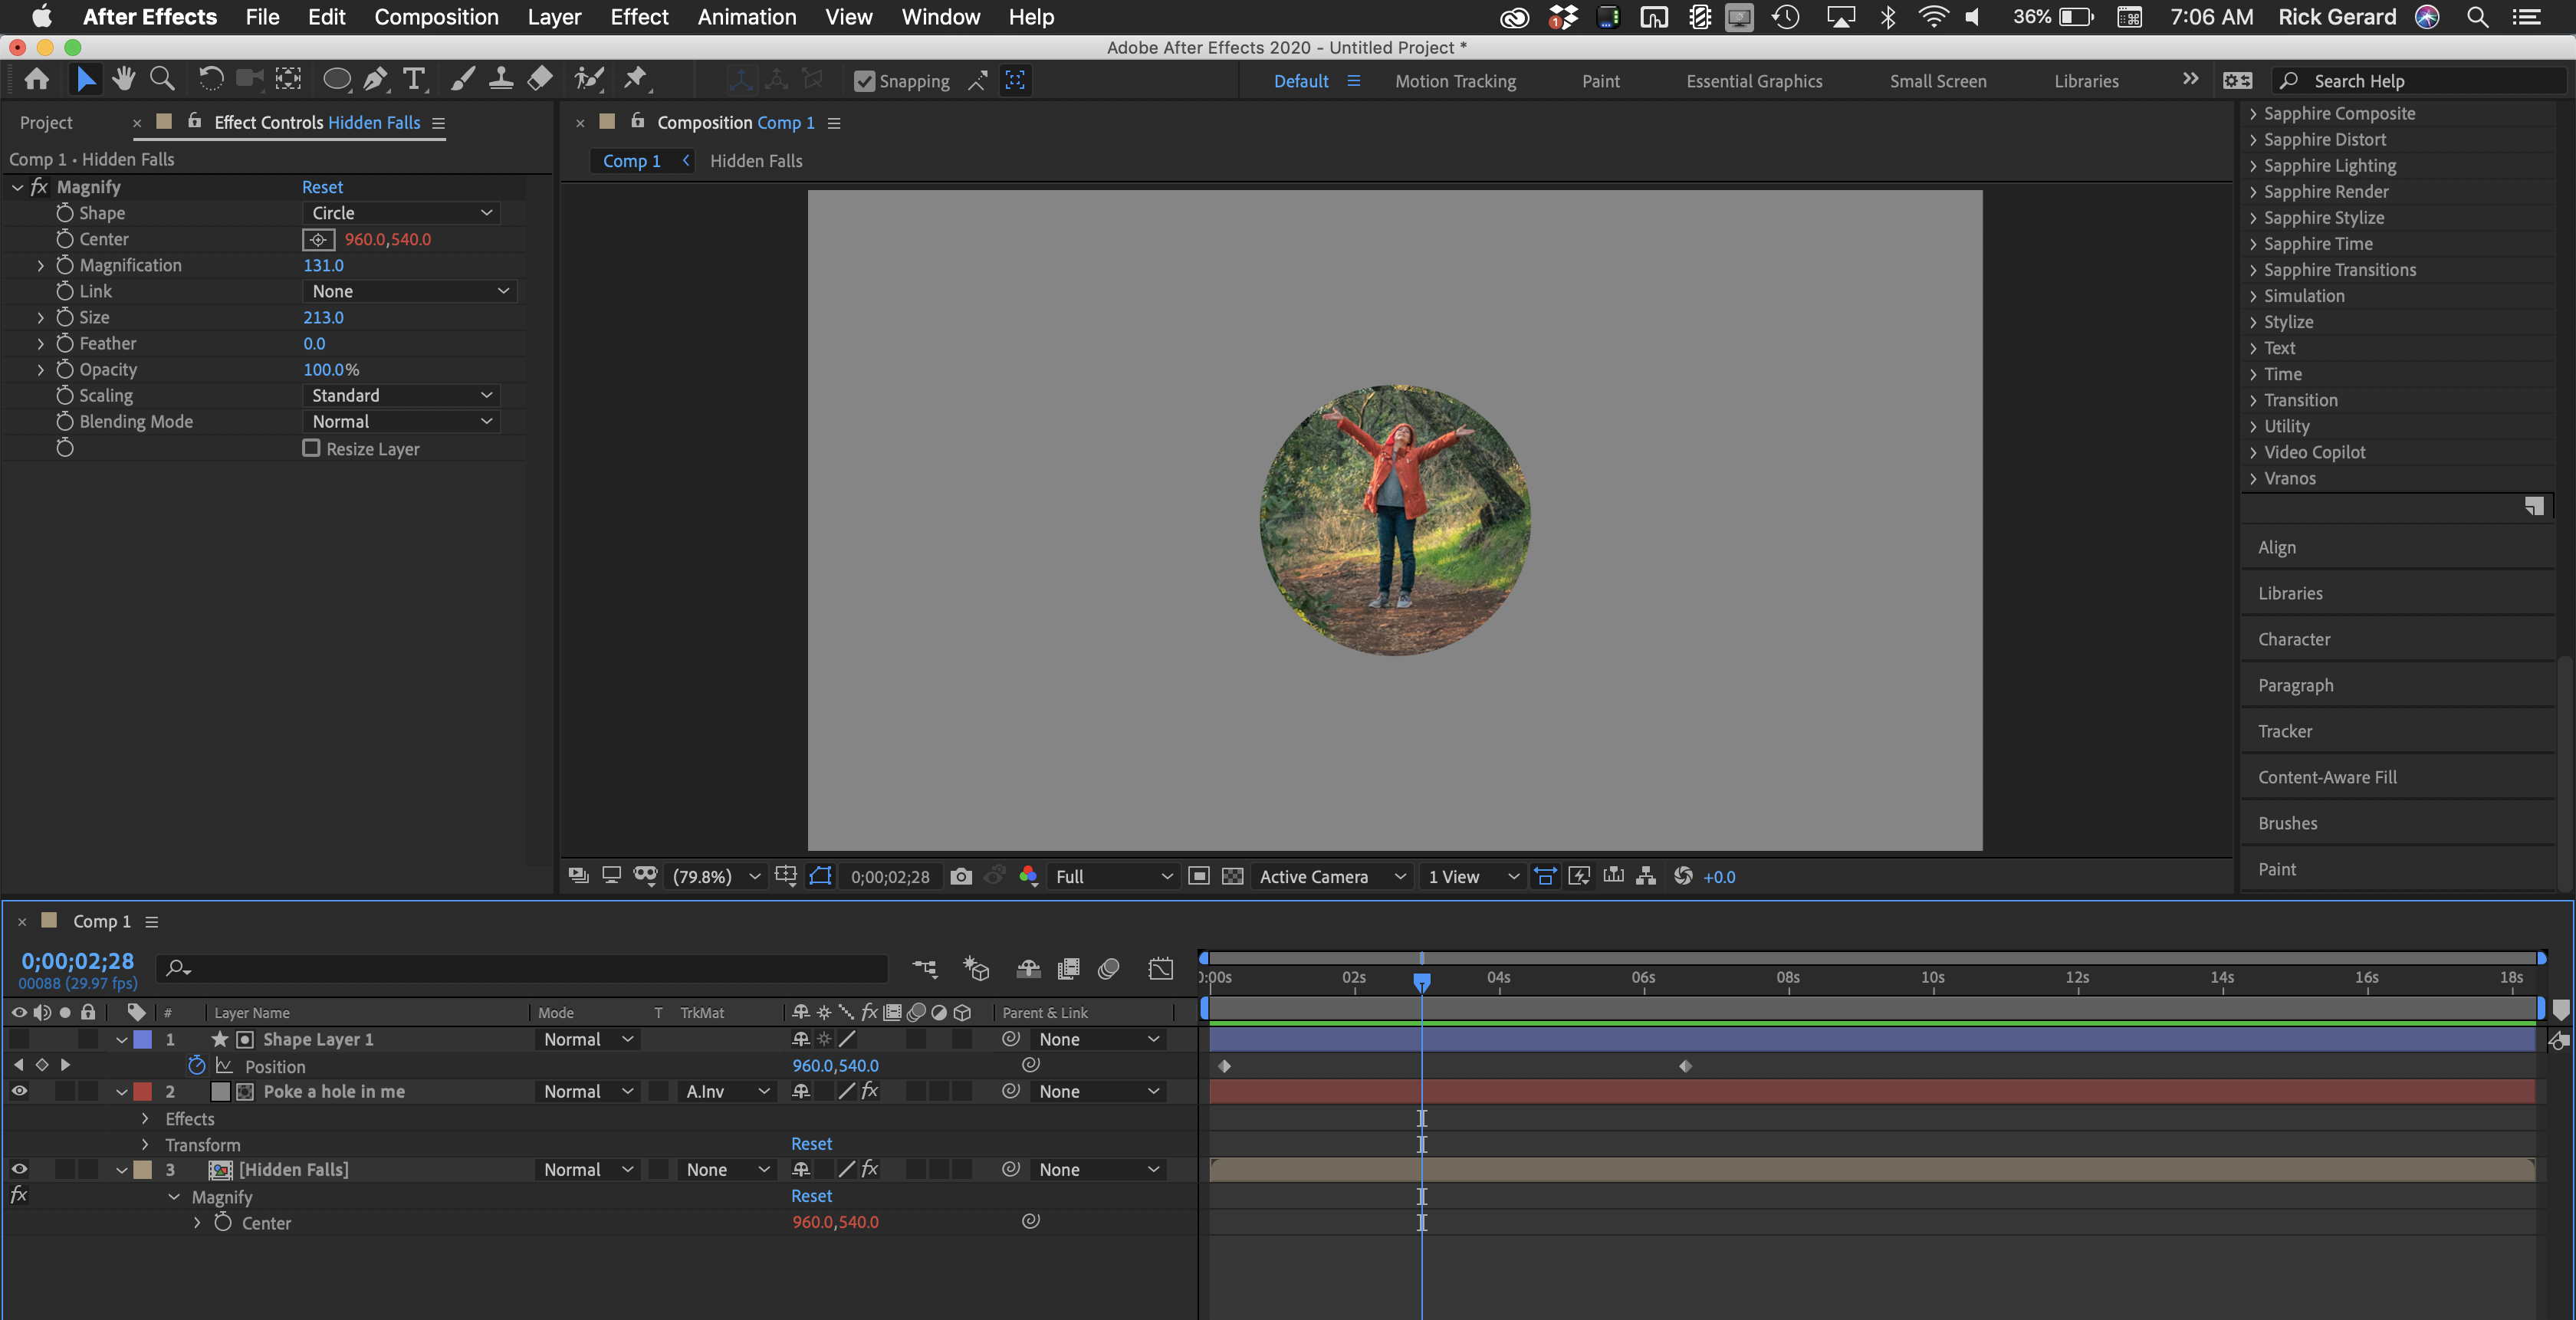Pick the Clone Stamp tool

click(501, 80)
